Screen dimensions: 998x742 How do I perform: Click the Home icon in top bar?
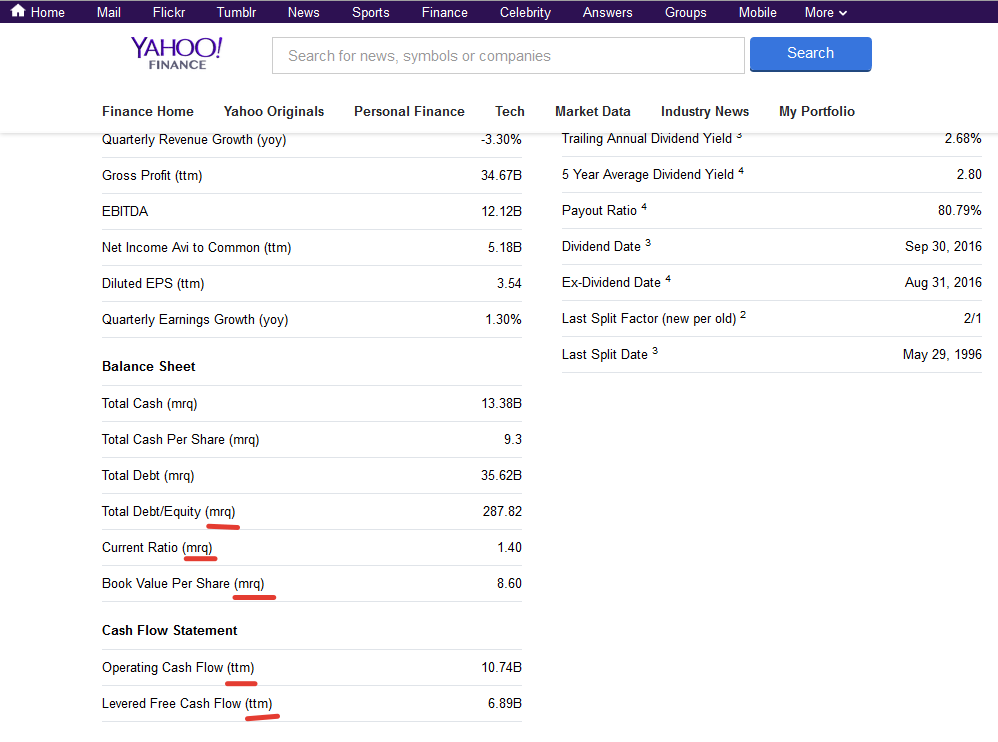point(18,12)
